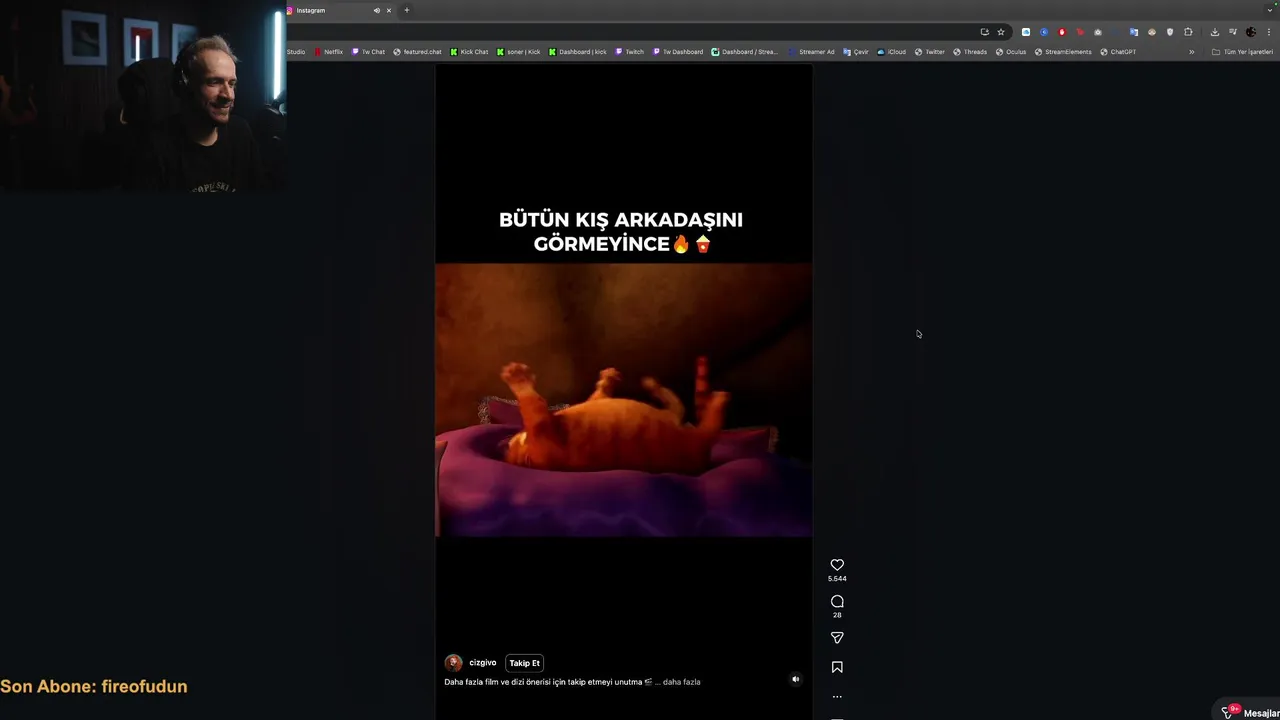This screenshot has height=720, width=1280.
Task: Open the Çevir bookmark
Action: pyautogui.click(x=856, y=52)
